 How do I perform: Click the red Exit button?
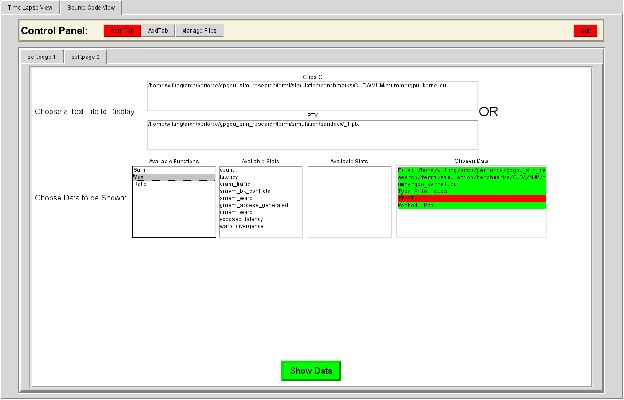[584, 31]
